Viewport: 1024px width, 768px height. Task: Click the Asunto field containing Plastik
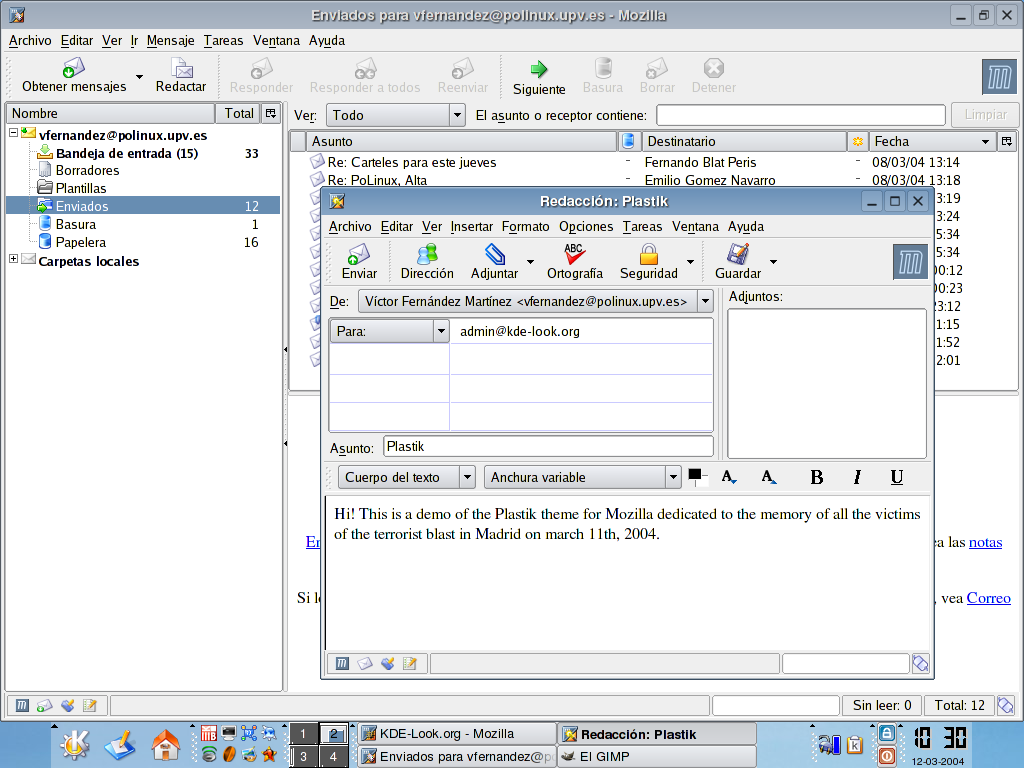click(548, 447)
